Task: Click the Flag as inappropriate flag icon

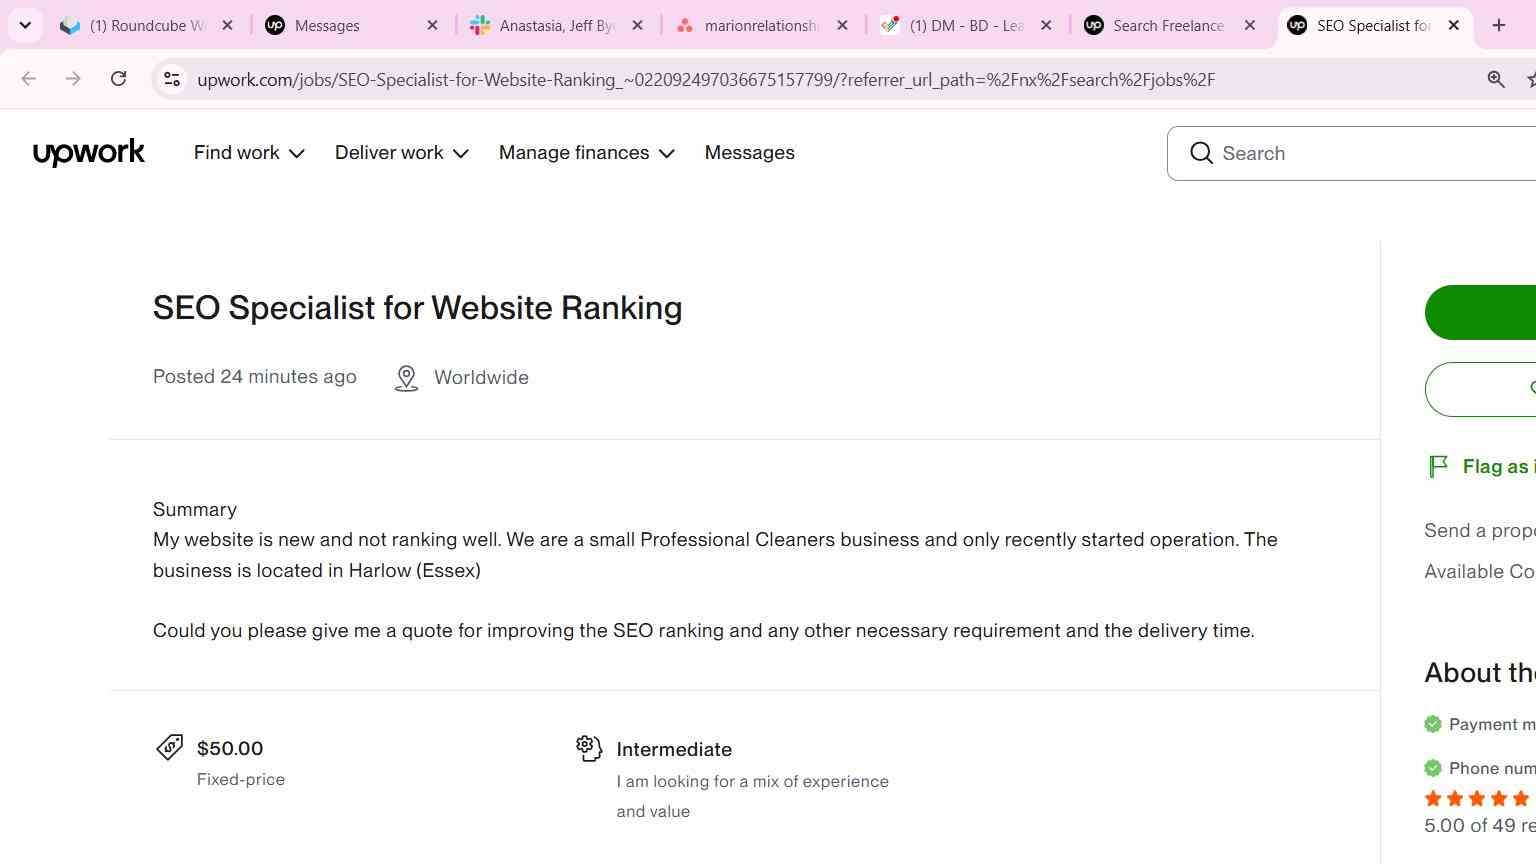Action: click(x=1438, y=466)
